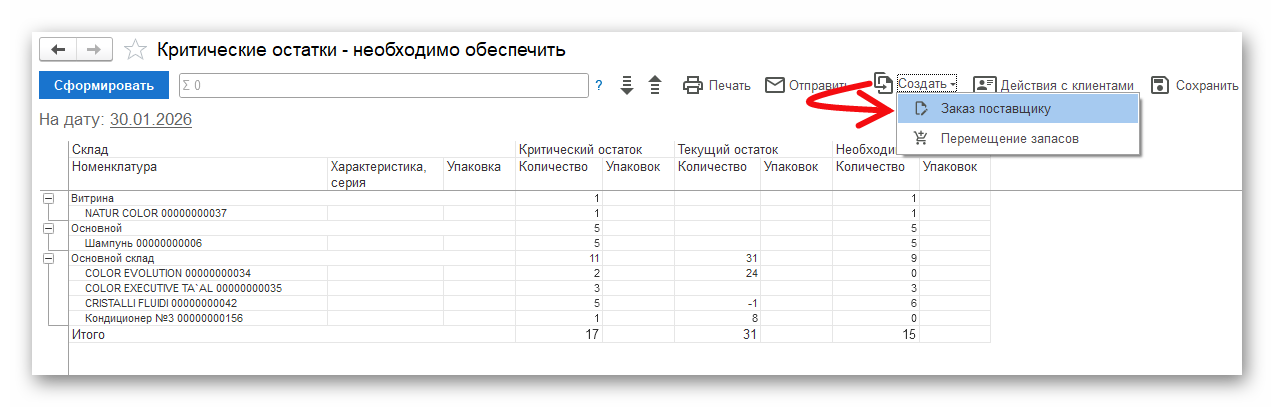Collapse all groups with double up arrow icon
This screenshot has width=1274, height=407.
656,85
